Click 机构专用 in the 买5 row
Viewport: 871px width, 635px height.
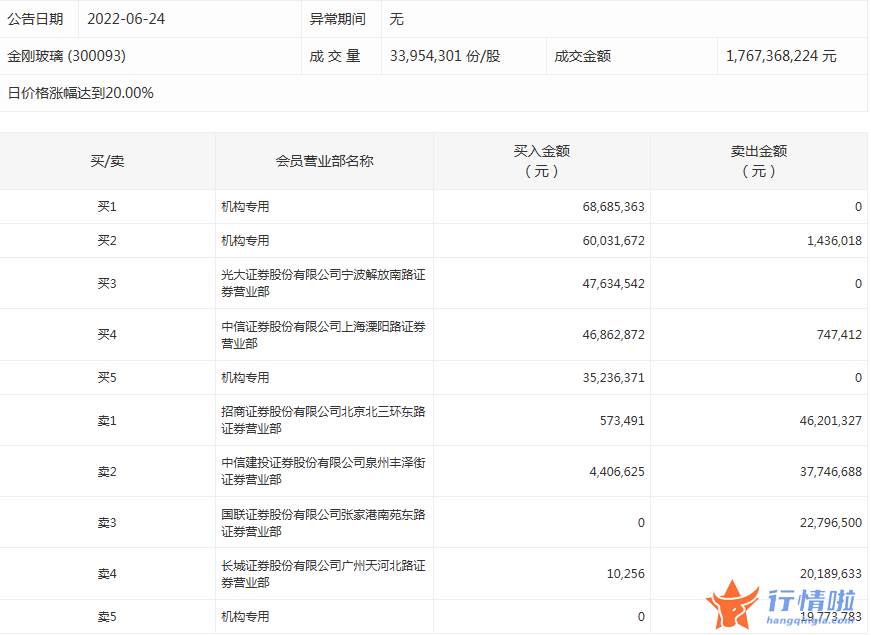(245, 378)
